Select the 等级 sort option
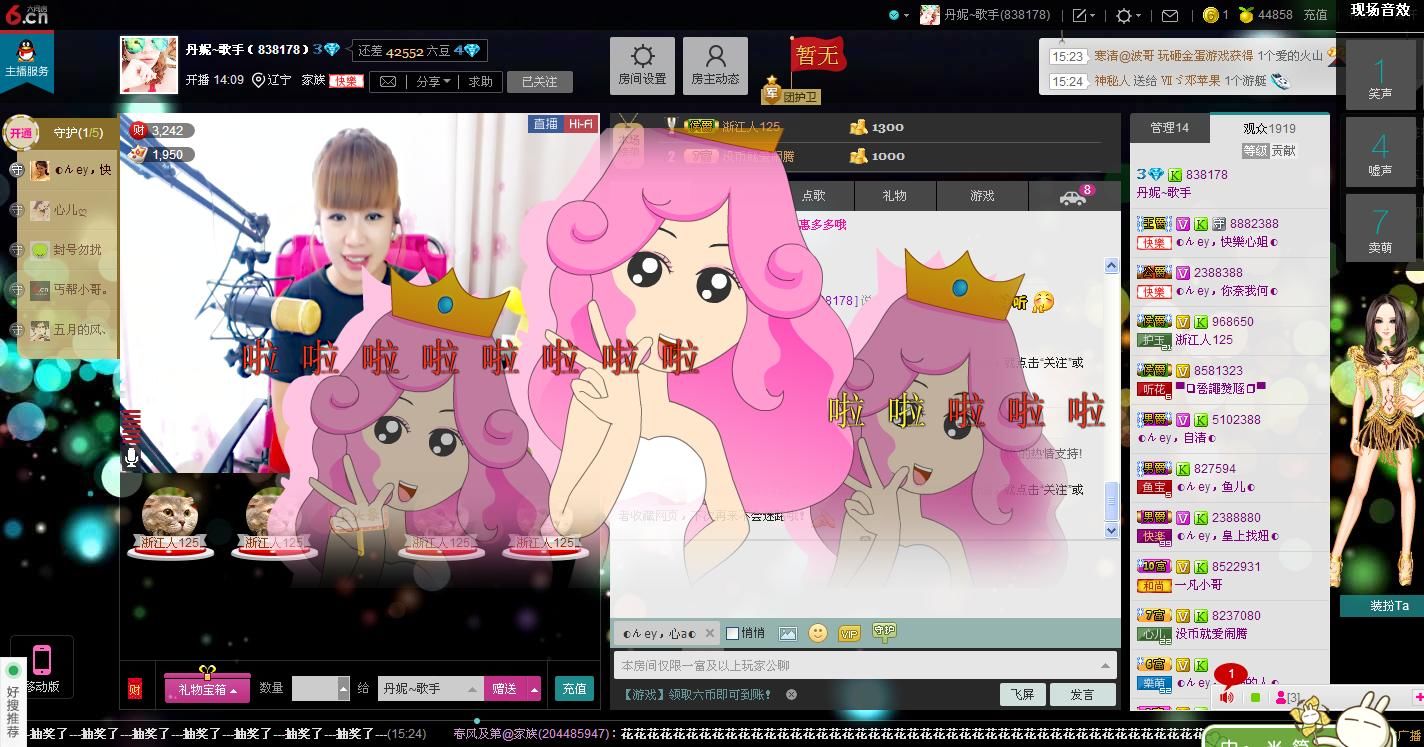1424x747 pixels. tap(1255, 151)
